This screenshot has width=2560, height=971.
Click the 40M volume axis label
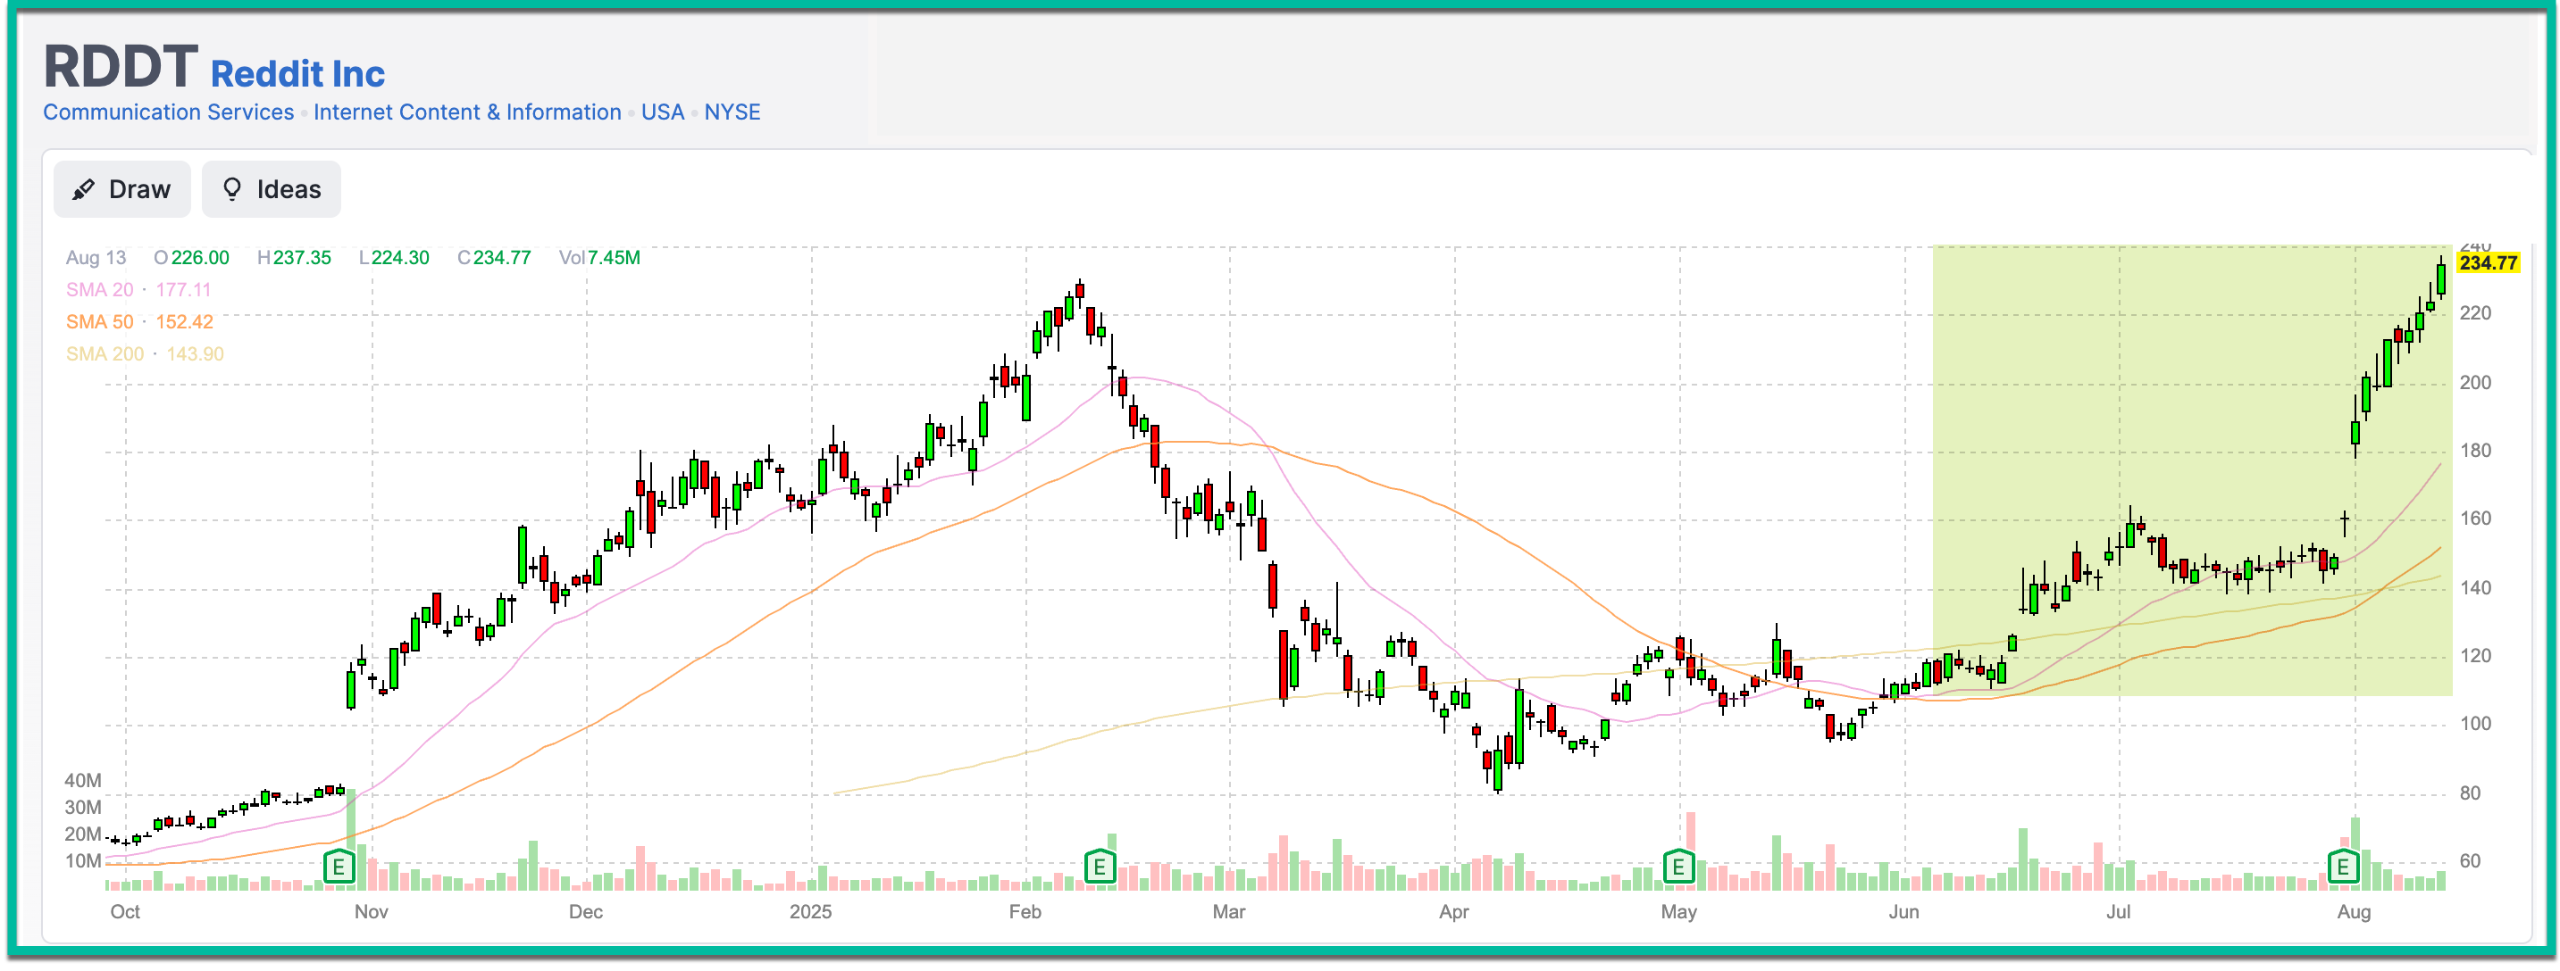[83, 781]
